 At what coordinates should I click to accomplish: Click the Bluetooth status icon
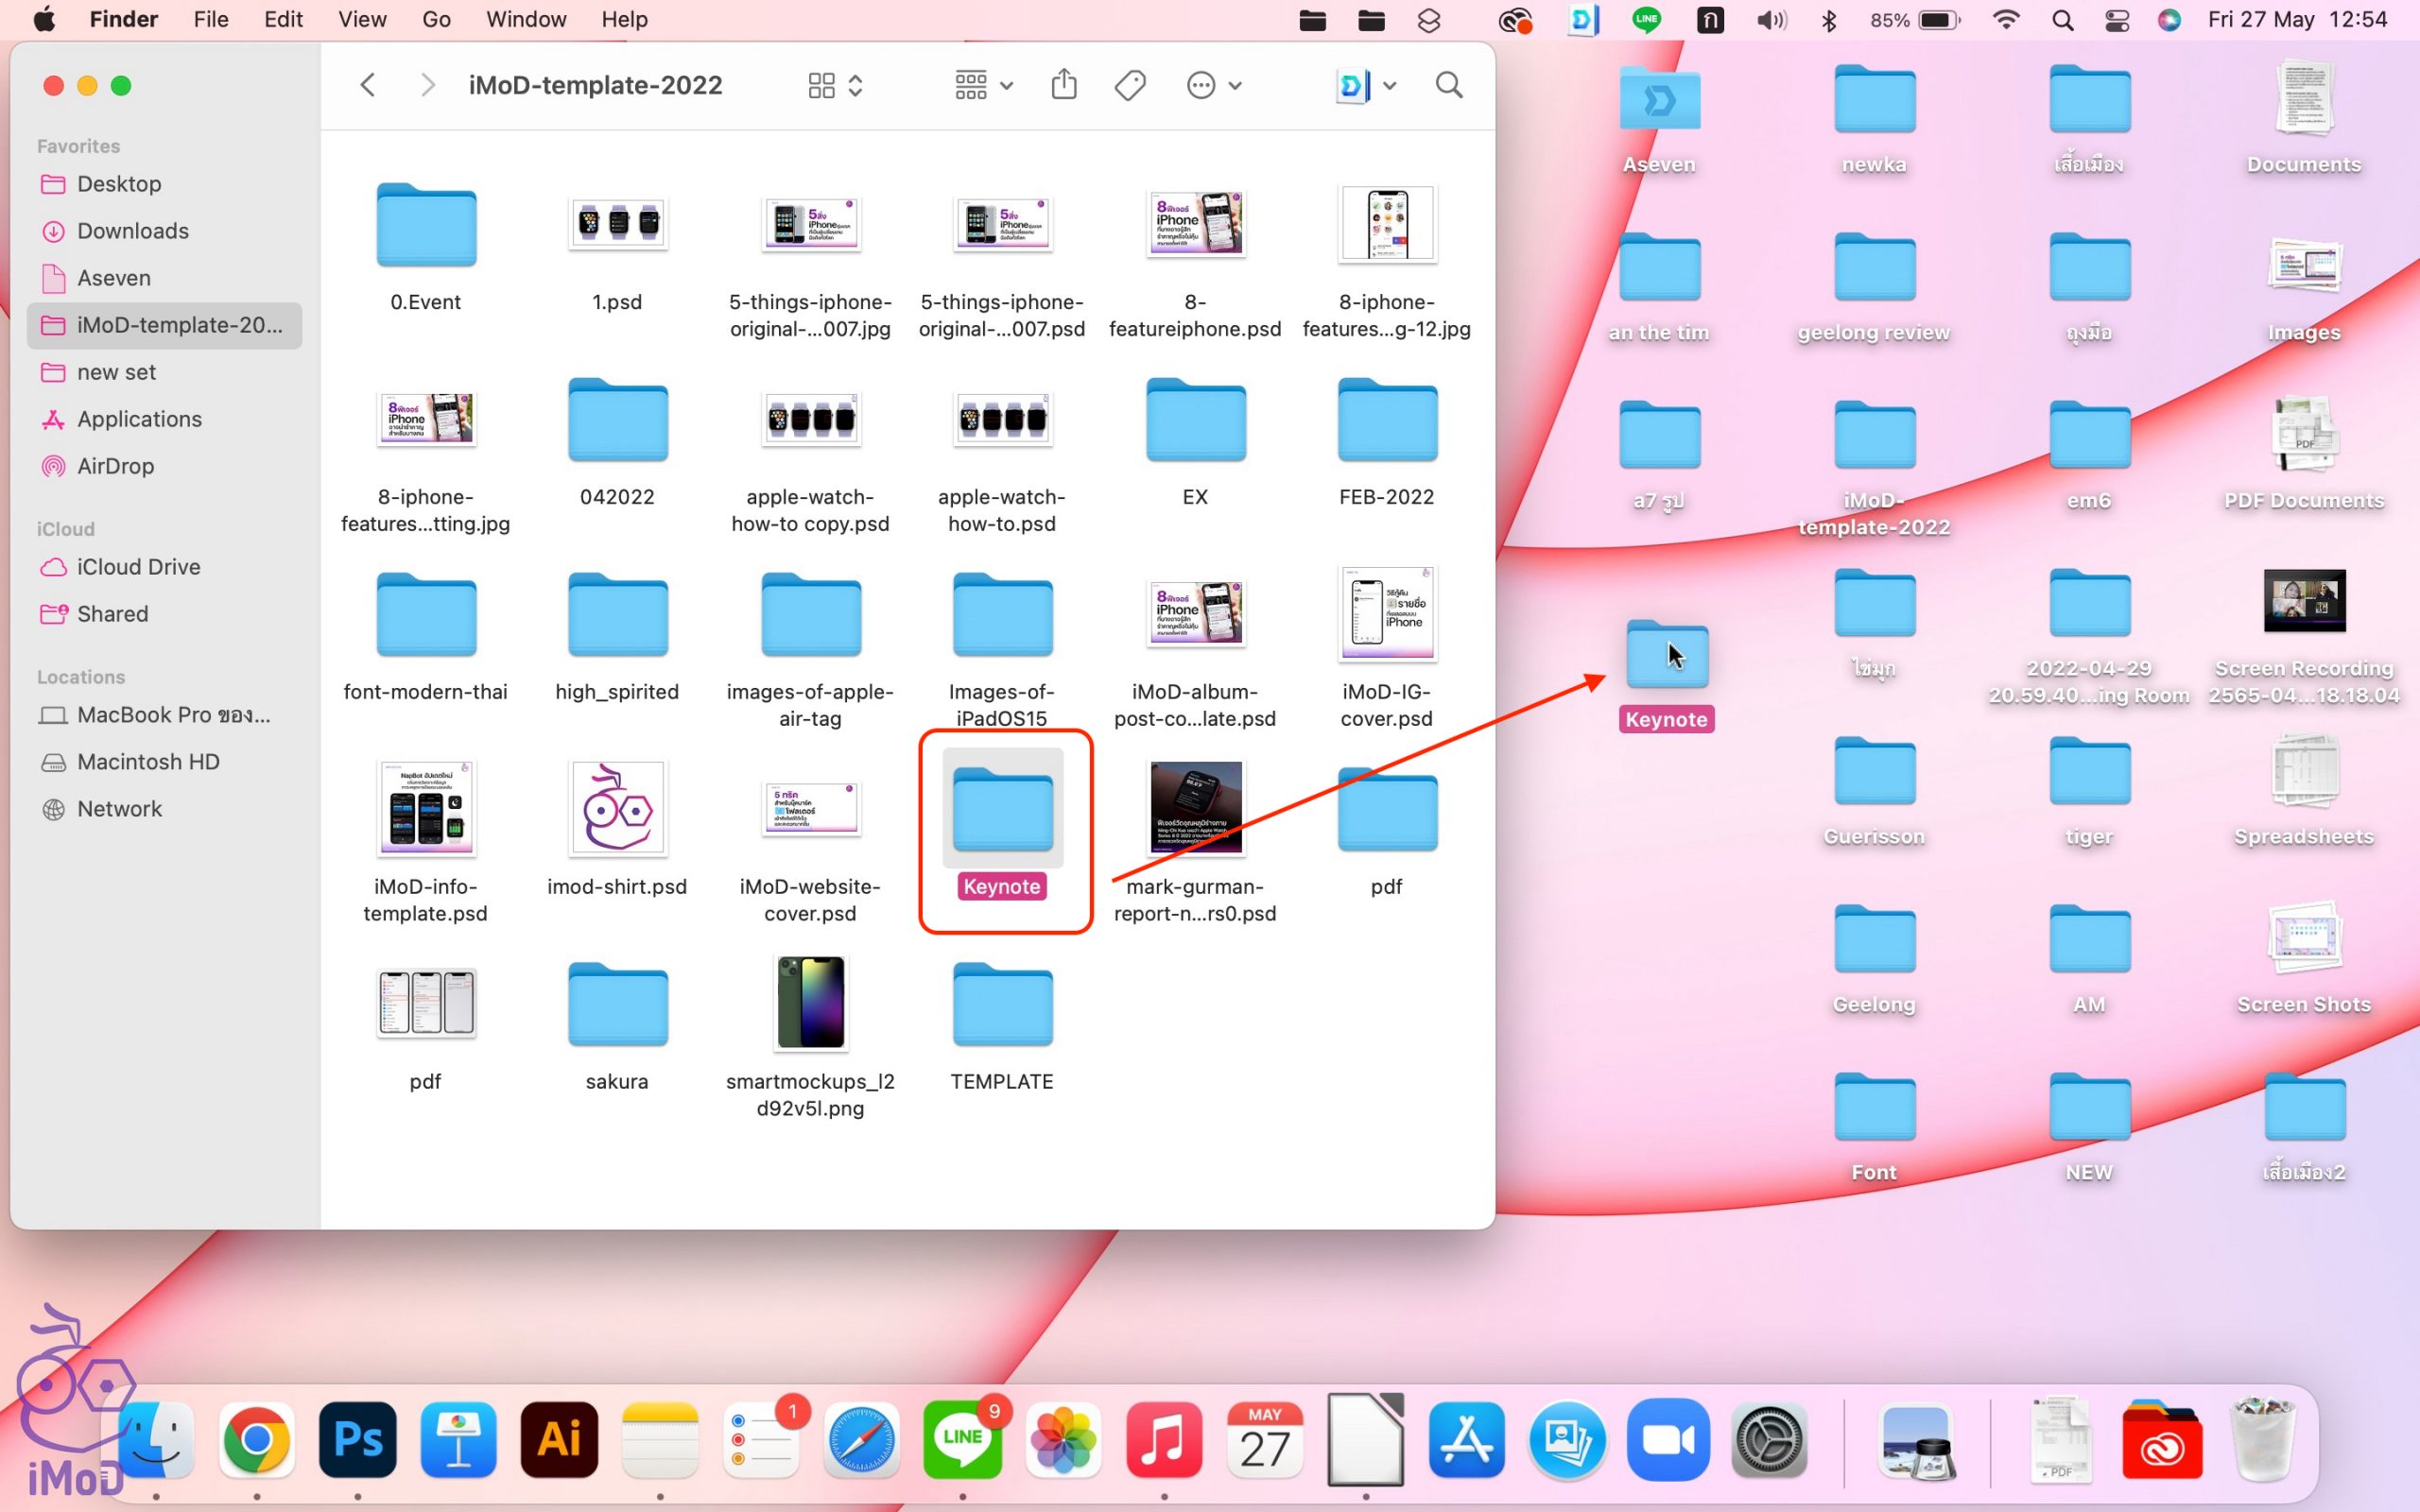(1829, 20)
